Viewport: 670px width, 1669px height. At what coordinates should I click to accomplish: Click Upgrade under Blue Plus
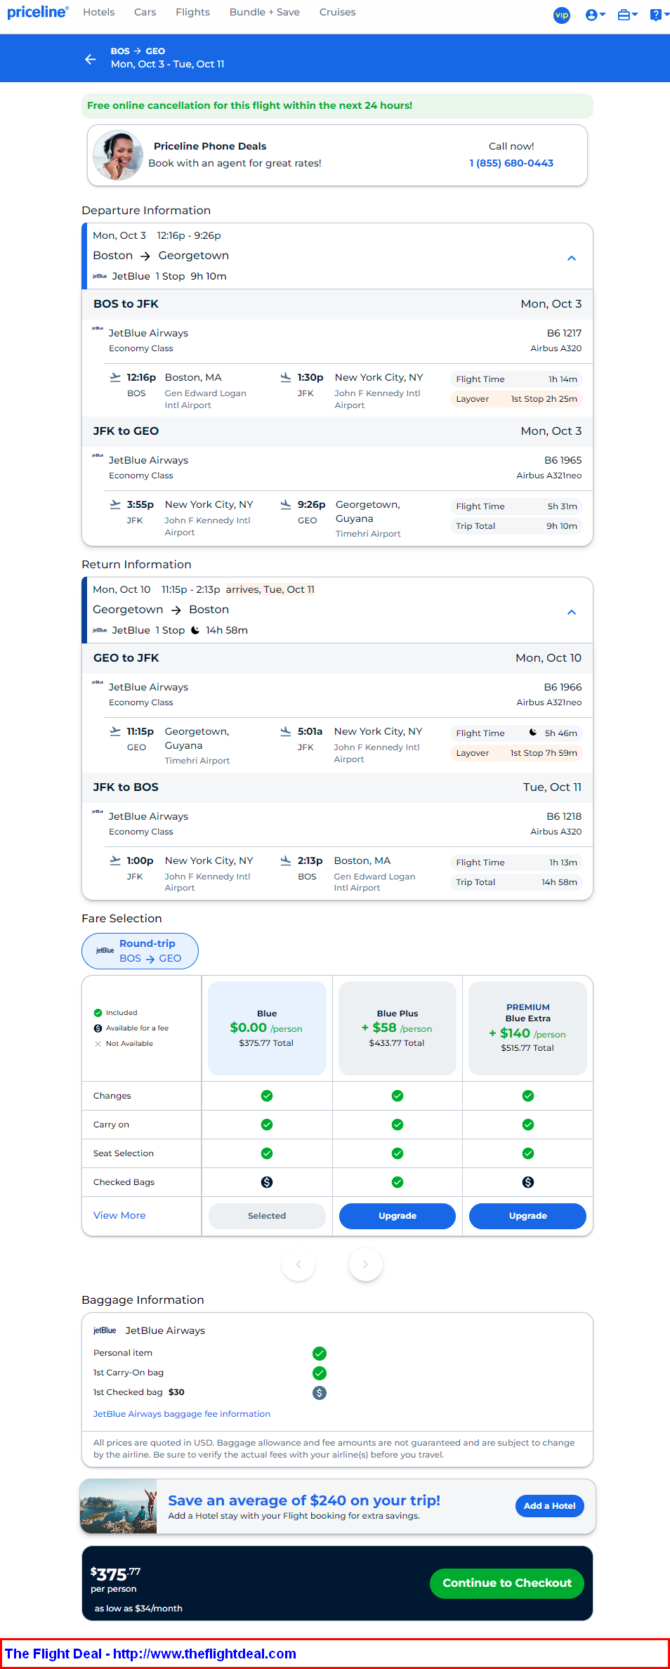pos(397,1216)
